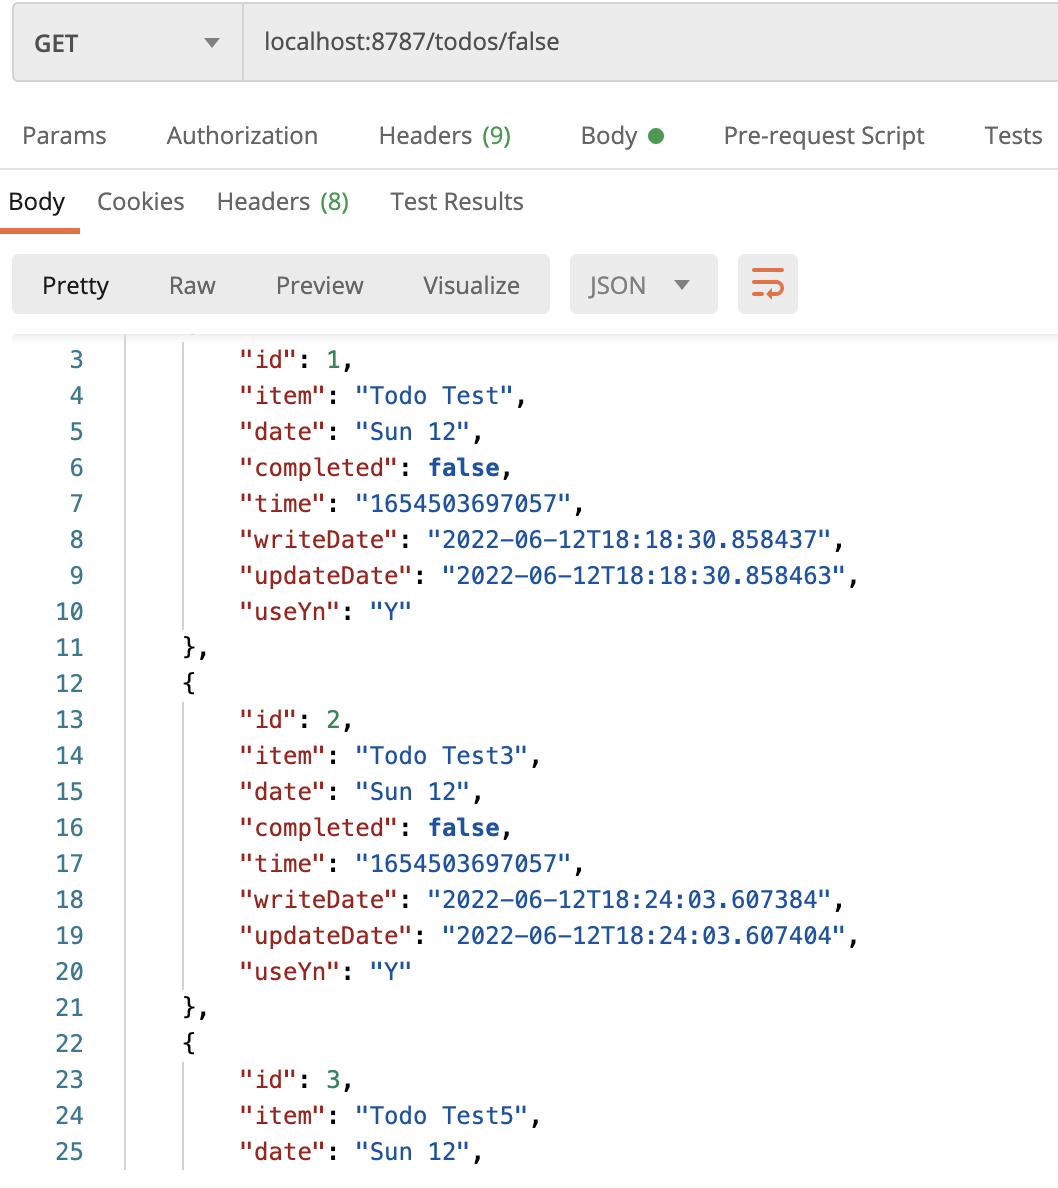This screenshot has width=1058, height=1188.
Task: Click the URL field localhost:8787/todos/false
Action: pos(650,42)
